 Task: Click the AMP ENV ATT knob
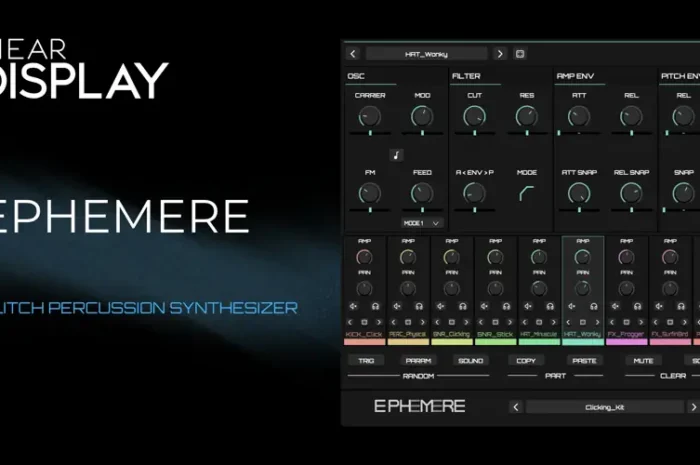tap(579, 117)
